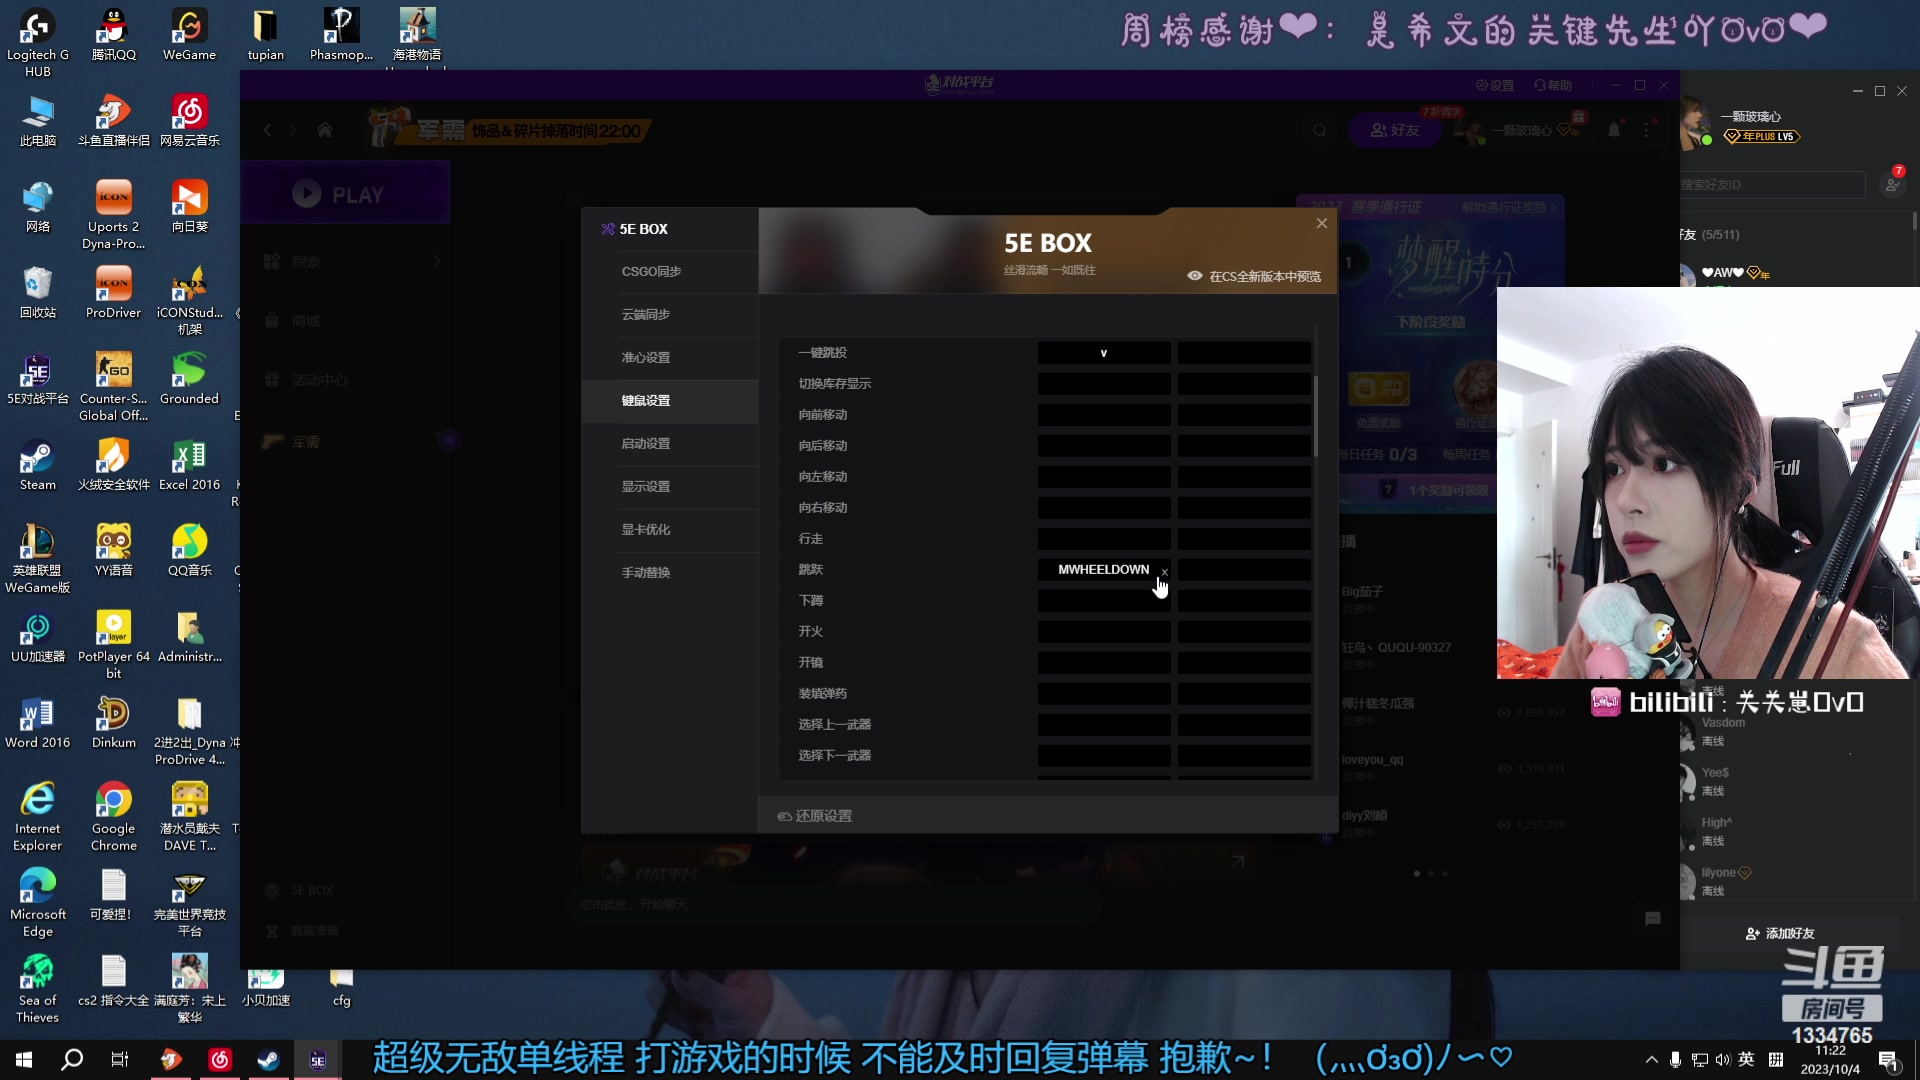Open Windows taskbar search
The height and width of the screenshot is (1080, 1920).
click(x=72, y=1059)
